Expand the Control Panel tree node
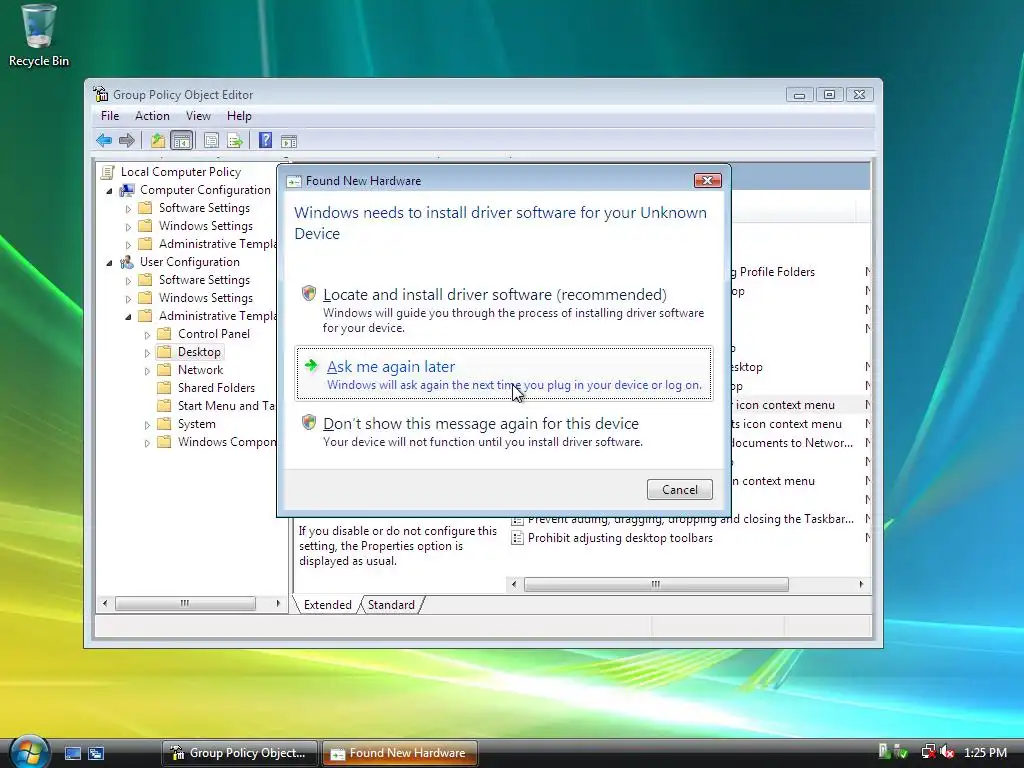Image resolution: width=1024 pixels, height=768 pixels. (147, 334)
